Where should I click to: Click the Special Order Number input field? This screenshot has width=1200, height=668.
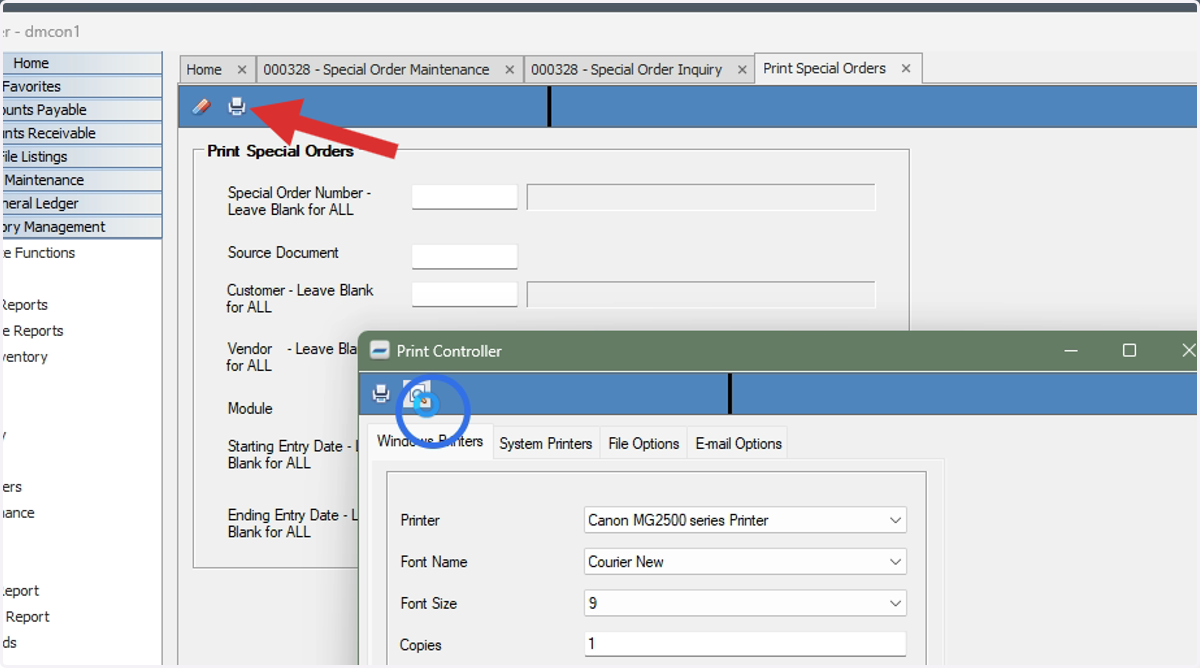pos(465,197)
